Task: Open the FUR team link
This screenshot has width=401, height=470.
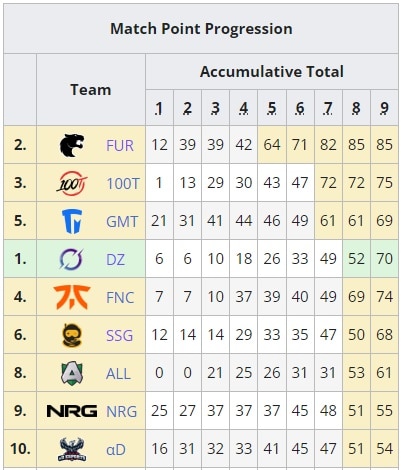Action: pos(120,146)
